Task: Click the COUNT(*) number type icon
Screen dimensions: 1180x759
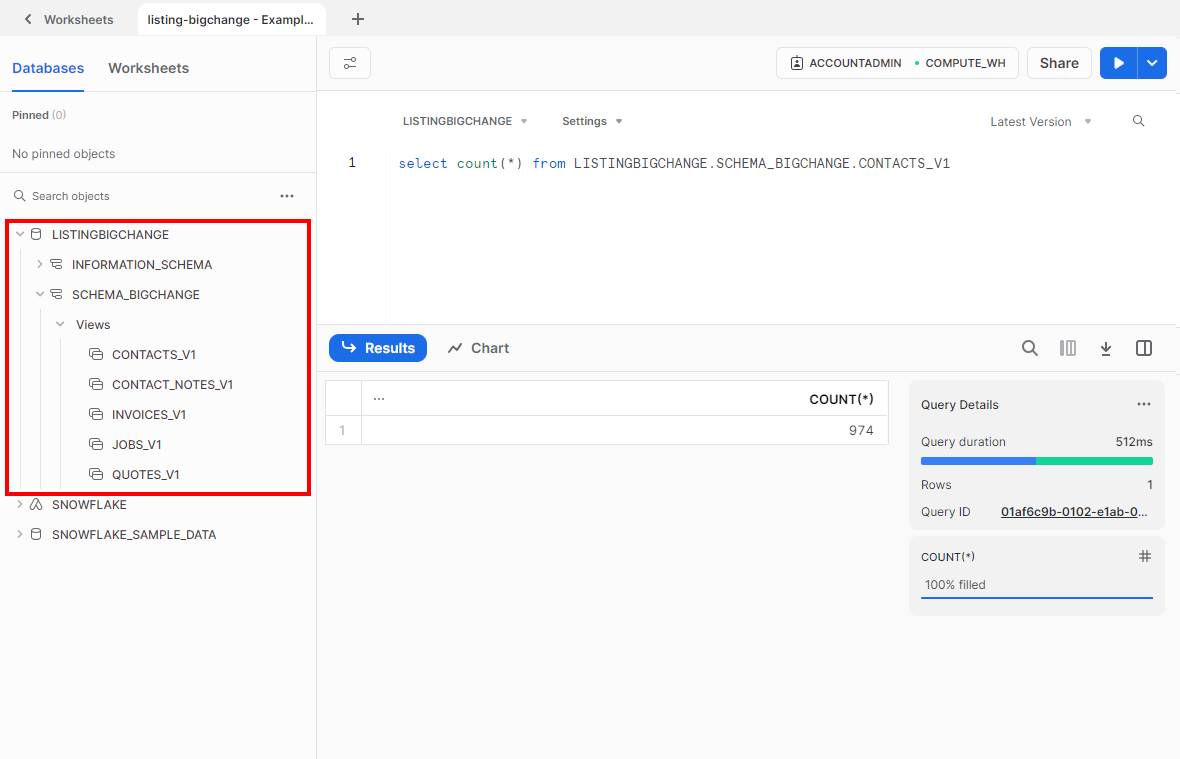Action: click(1145, 557)
